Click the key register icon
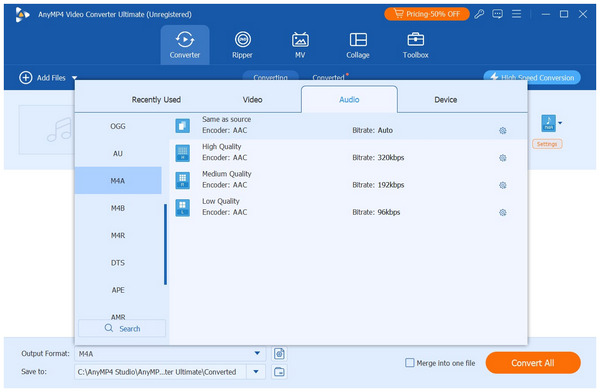Viewport: 600px width, 392px height. click(x=479, y=14)
